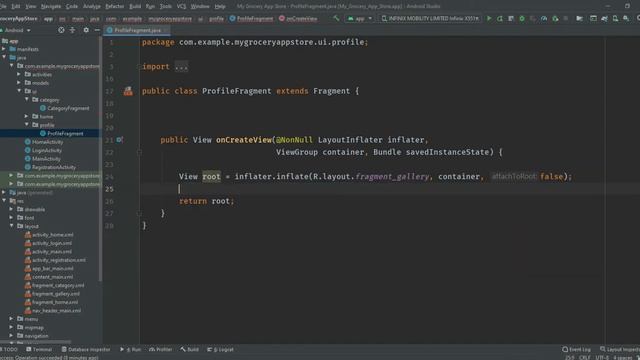Collapse the profile package
Screen dimensions: 640x360
tap(27, 125)
